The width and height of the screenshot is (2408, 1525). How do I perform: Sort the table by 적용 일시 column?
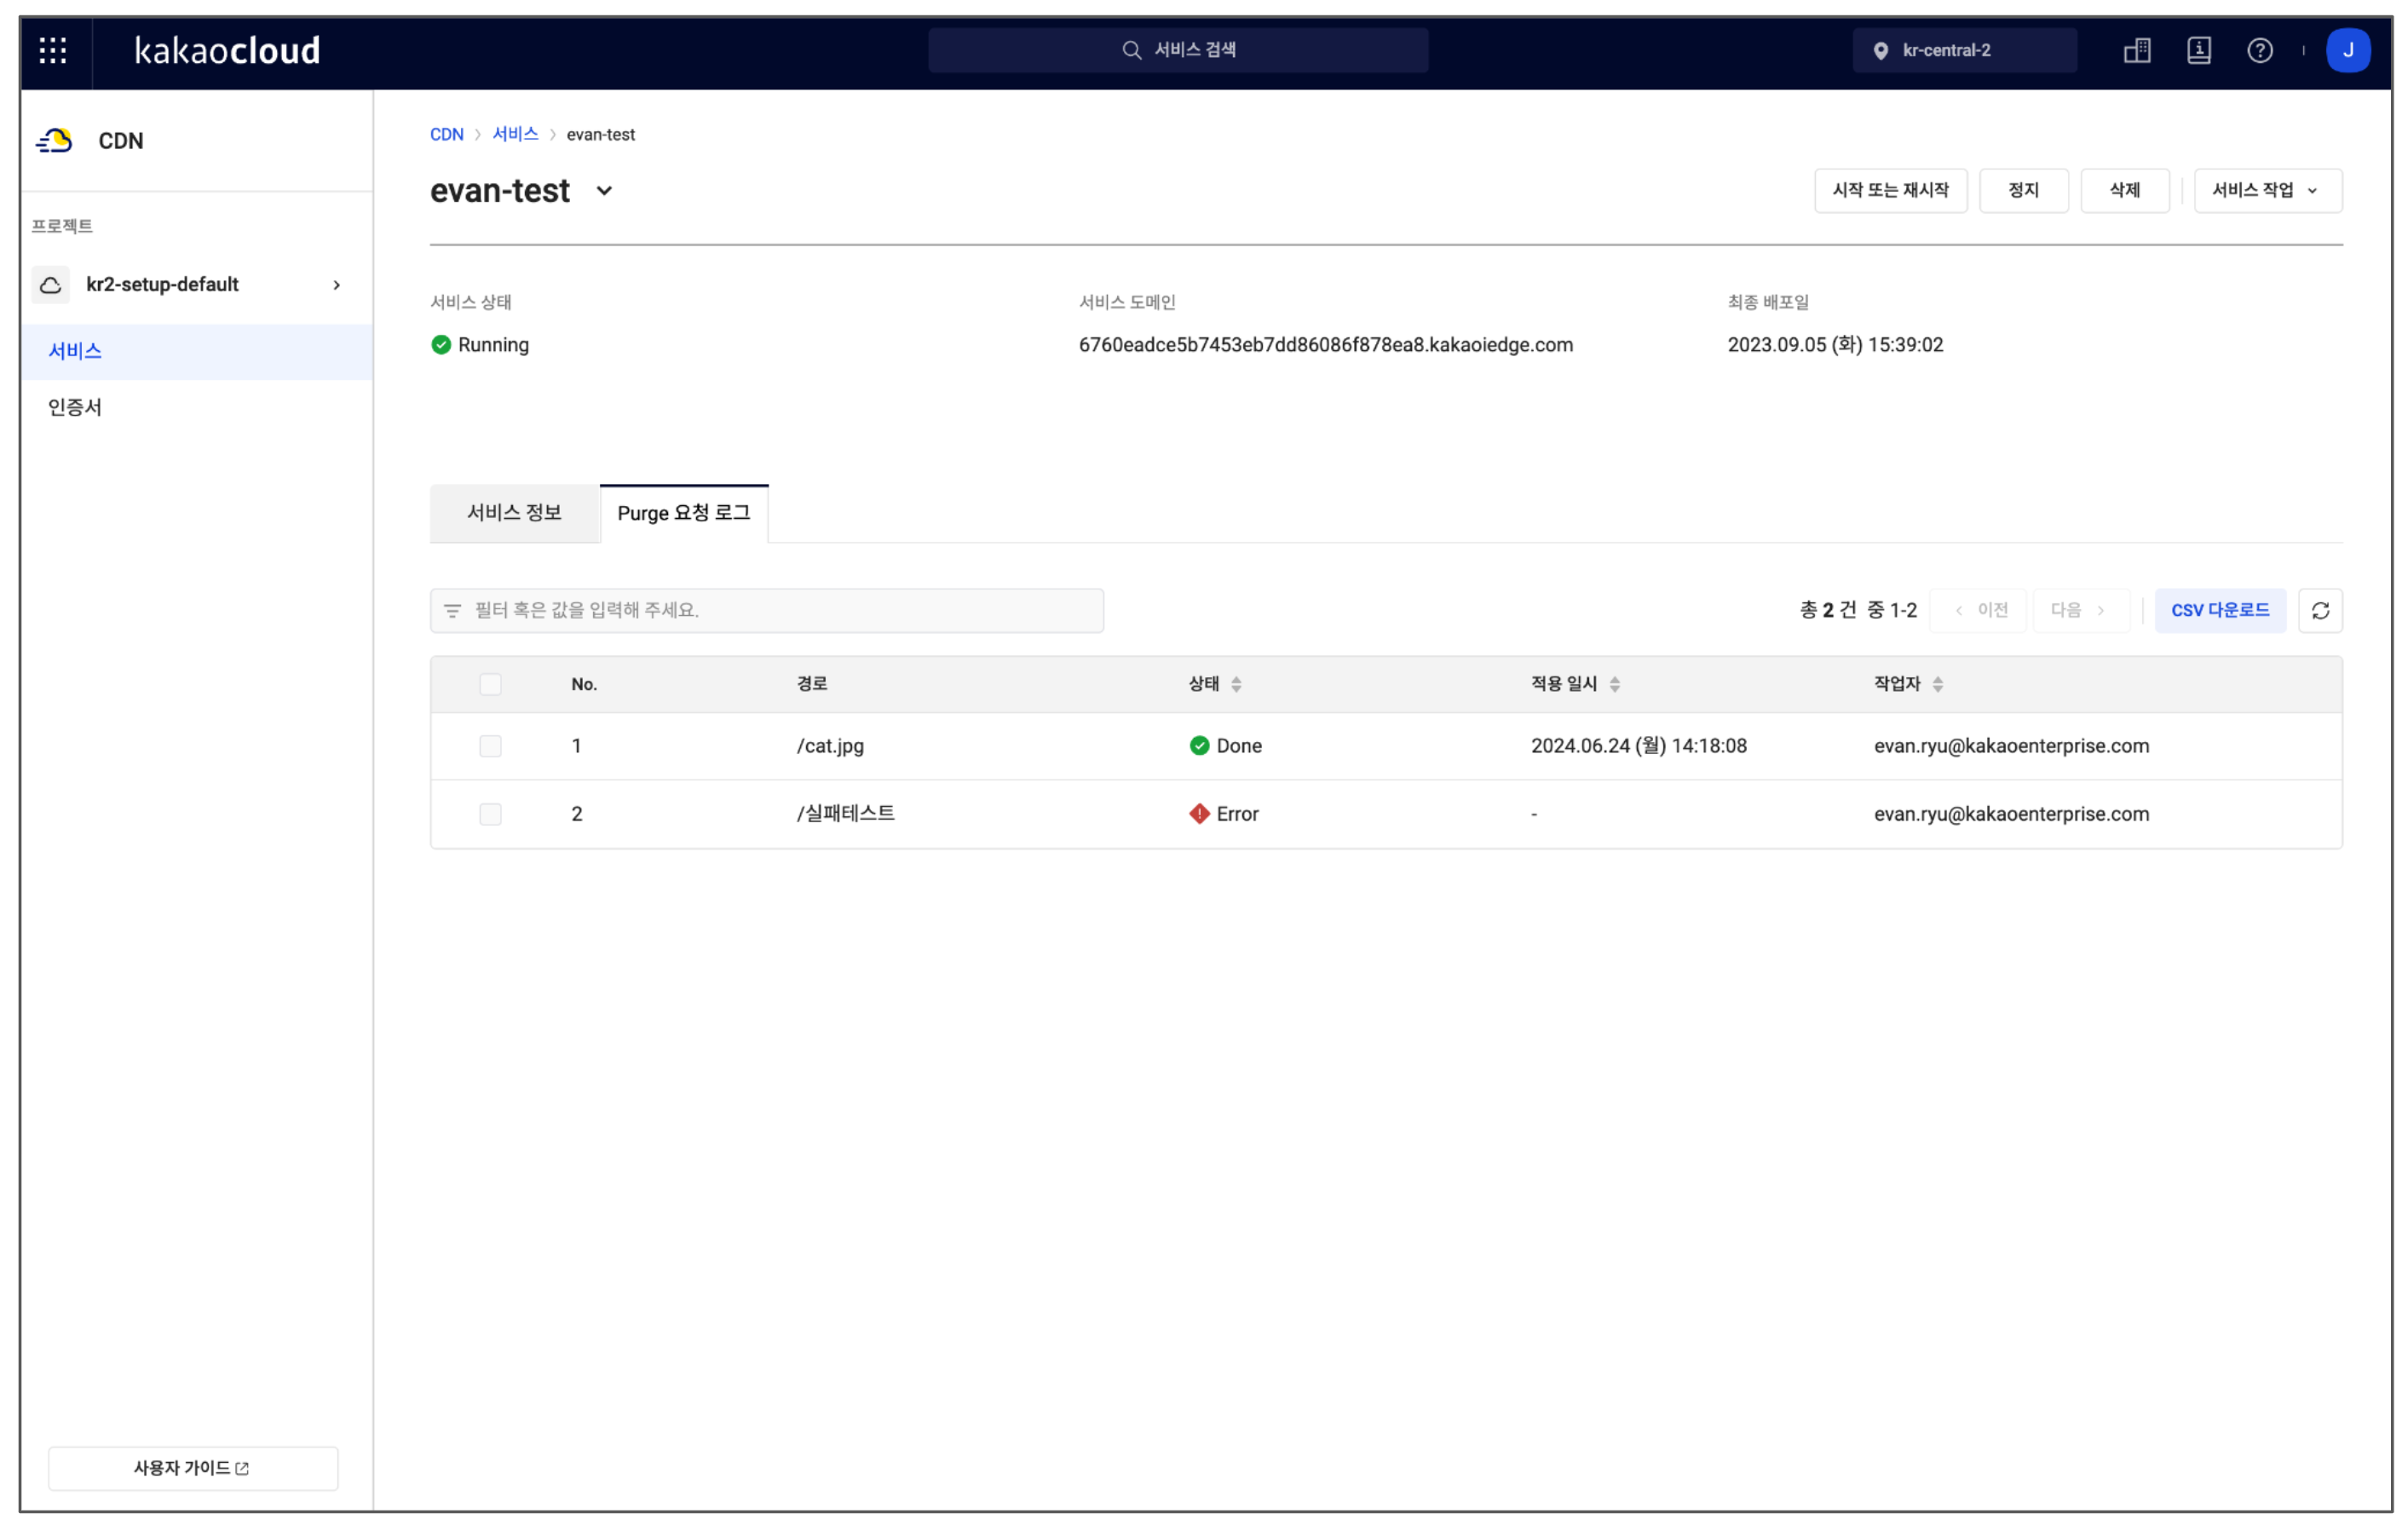[x=1614, y=684]
